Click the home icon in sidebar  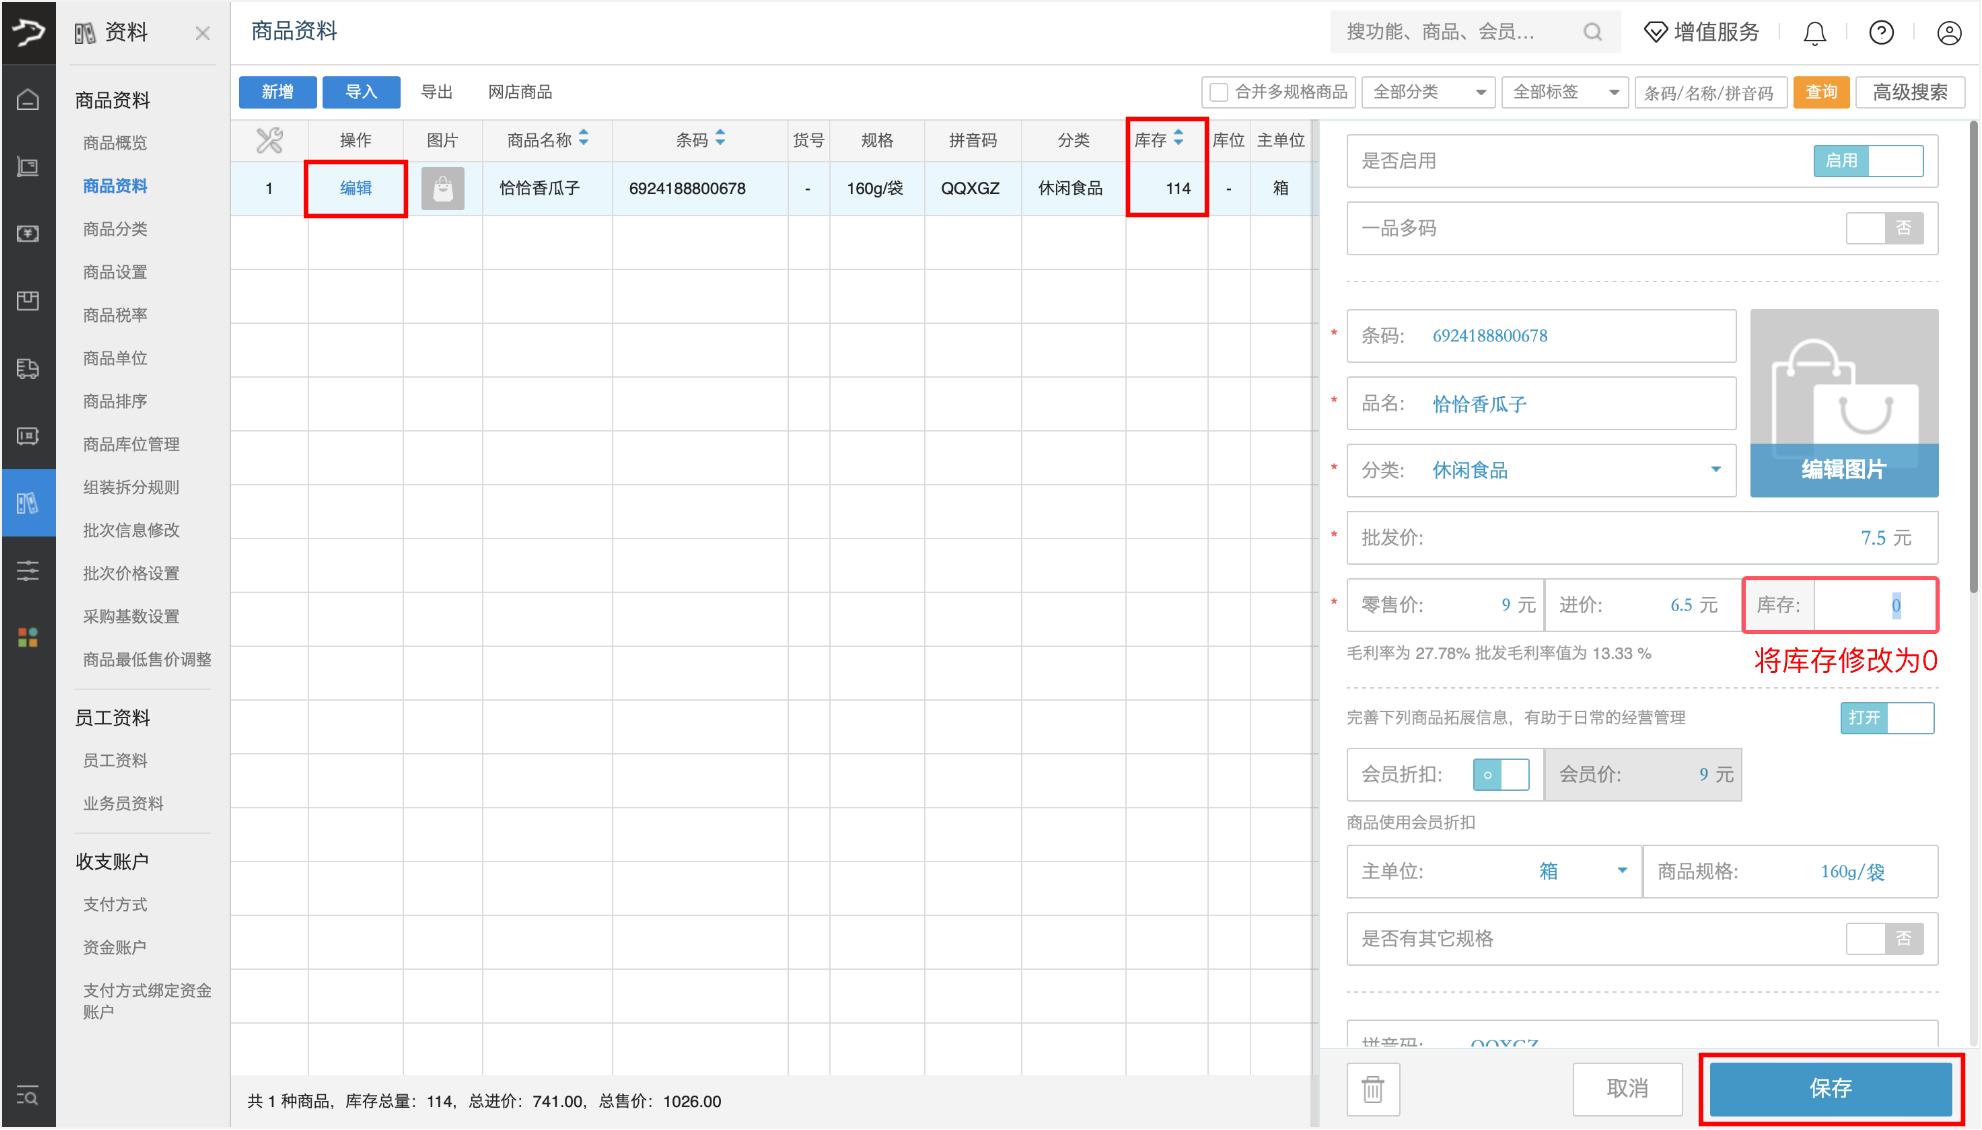28,99
